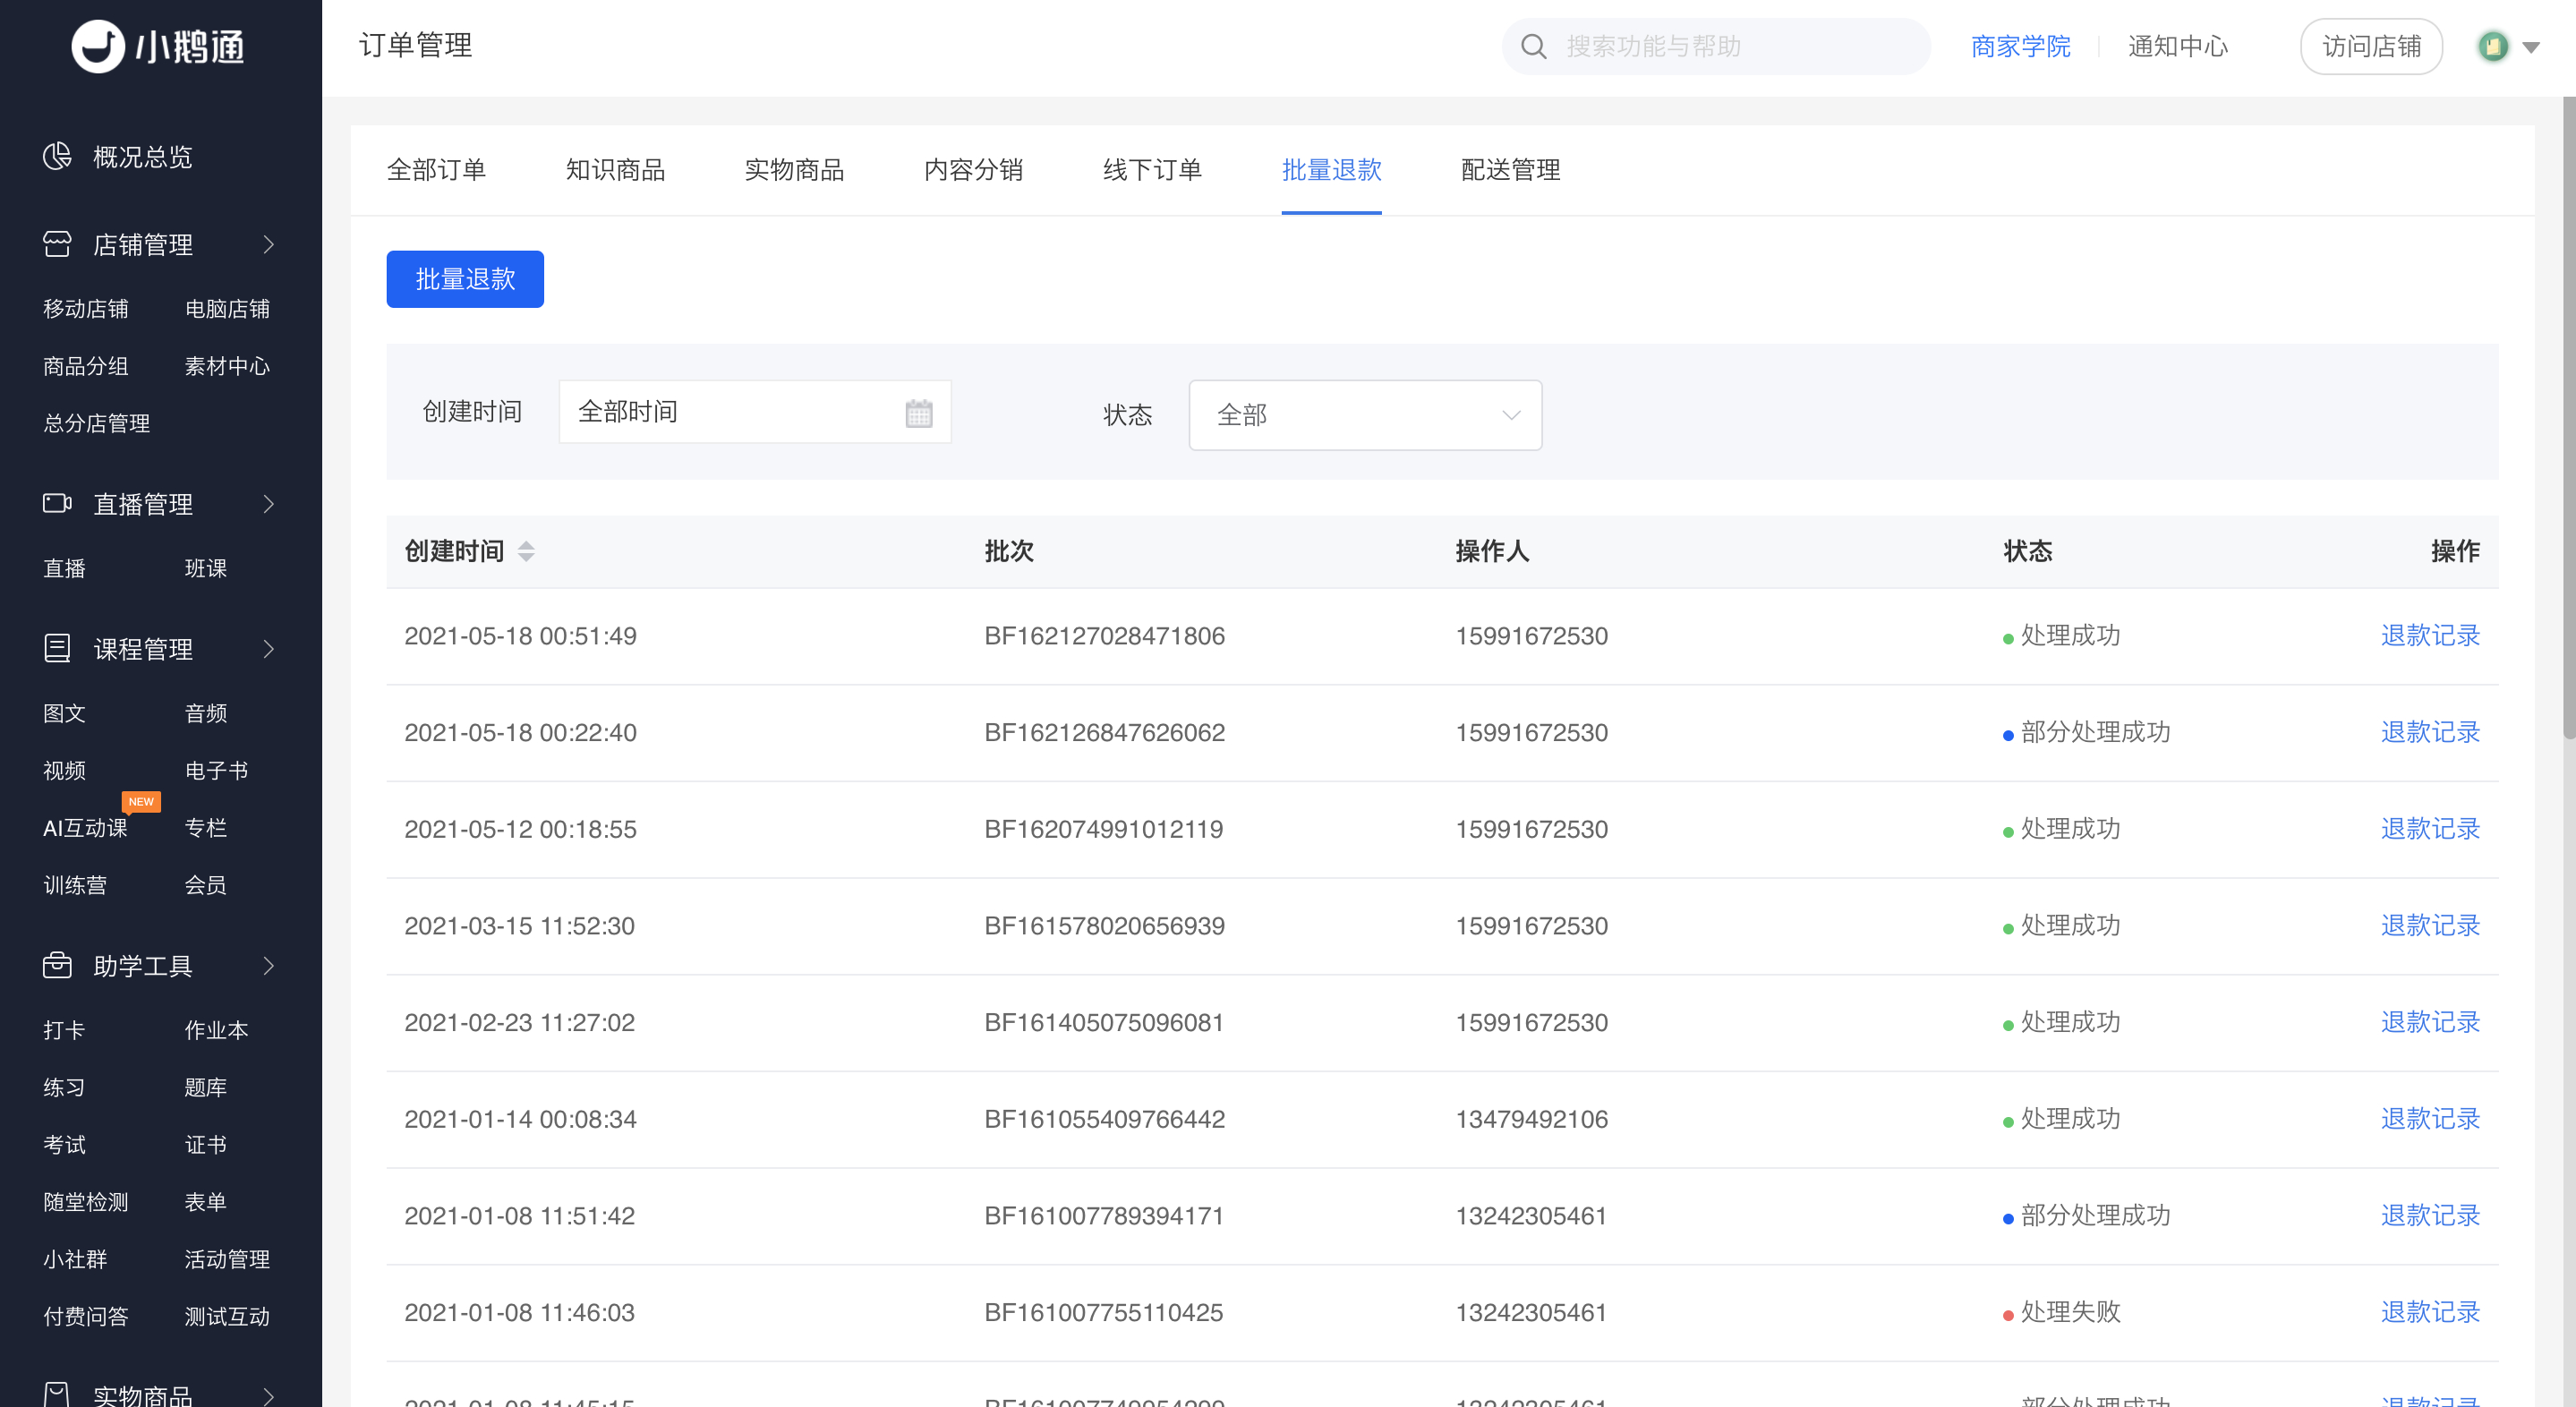Switch to 知识商品 tab
Image resolution: width=2576 pixels, height=1407 pixels.
click(615, 169)
